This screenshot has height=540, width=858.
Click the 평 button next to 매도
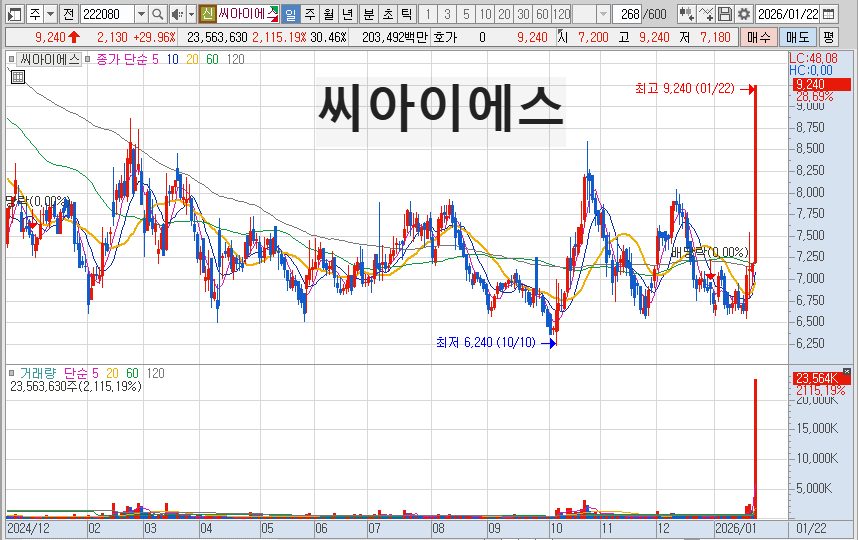coord(828,37)
